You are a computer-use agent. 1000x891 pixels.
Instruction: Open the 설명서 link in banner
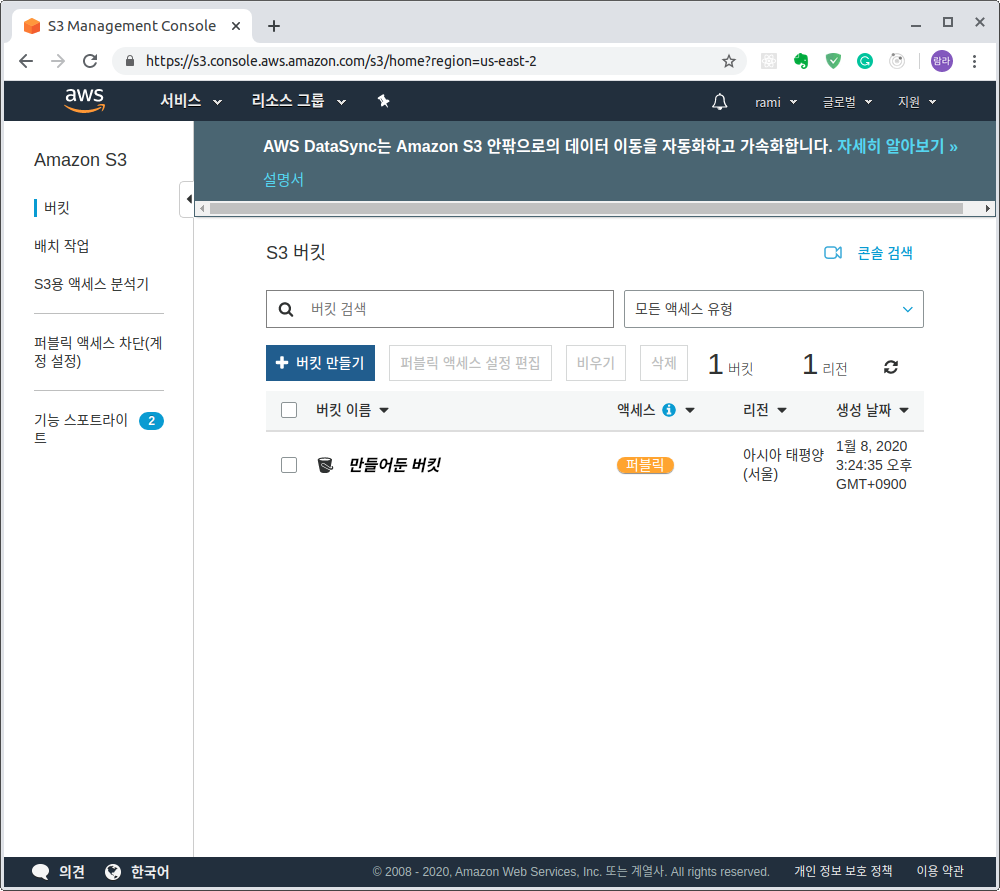point(284,180)
